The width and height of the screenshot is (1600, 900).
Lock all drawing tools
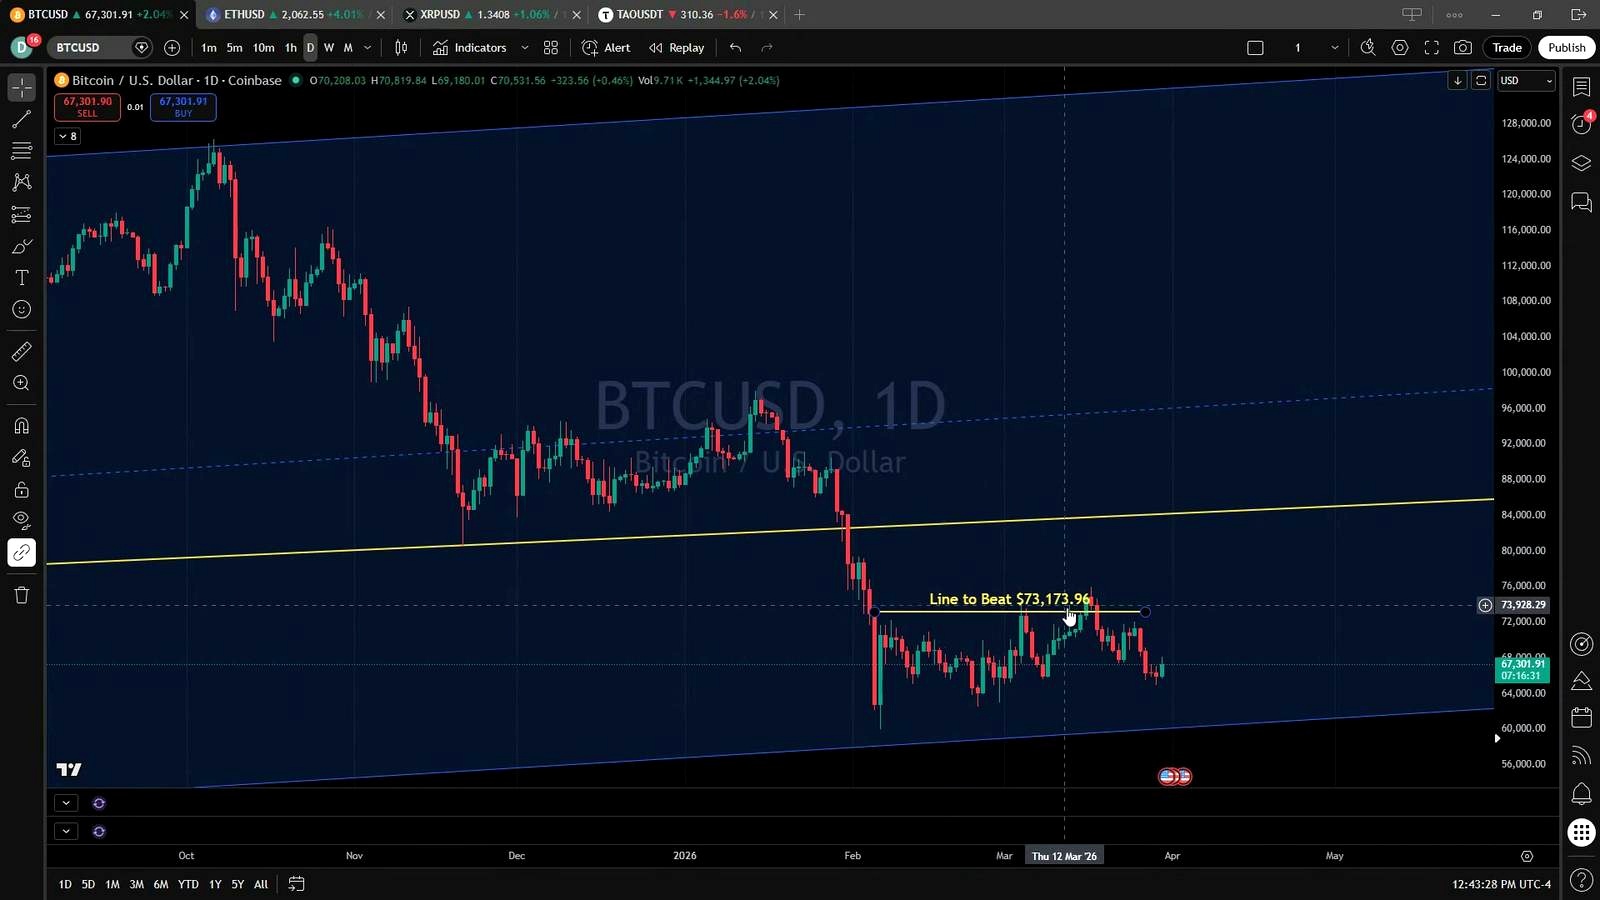pyautogui.click(x=21, y=490)
